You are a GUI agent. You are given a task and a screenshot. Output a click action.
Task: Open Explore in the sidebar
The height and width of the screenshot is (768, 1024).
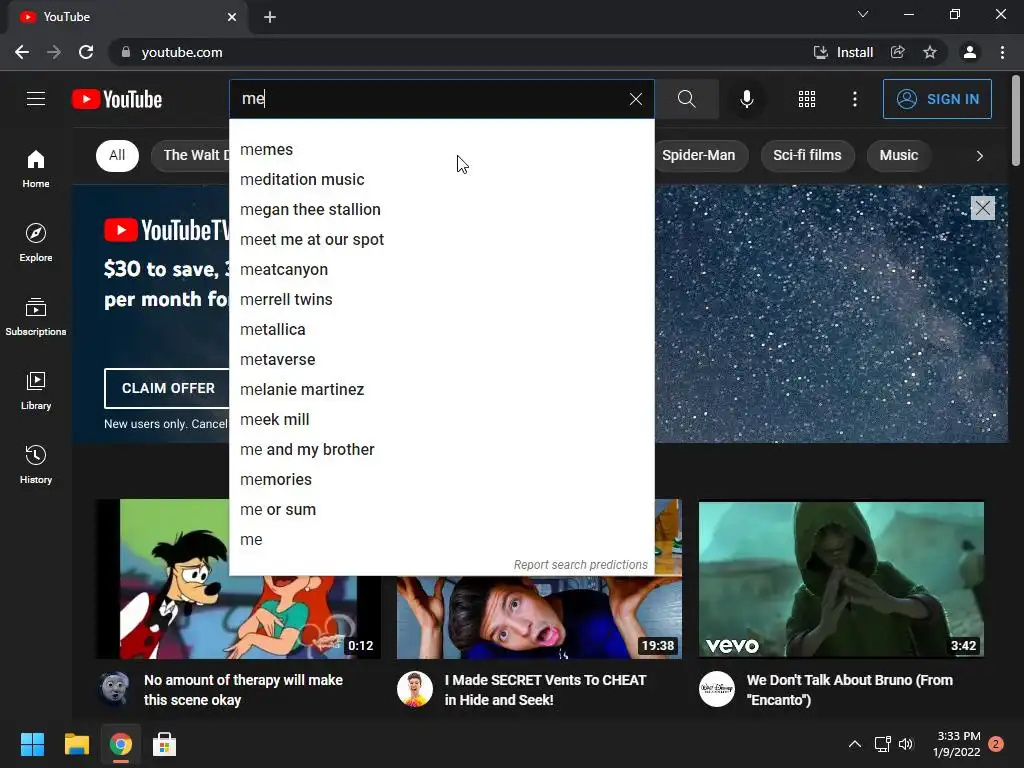[x=36, y=242]
